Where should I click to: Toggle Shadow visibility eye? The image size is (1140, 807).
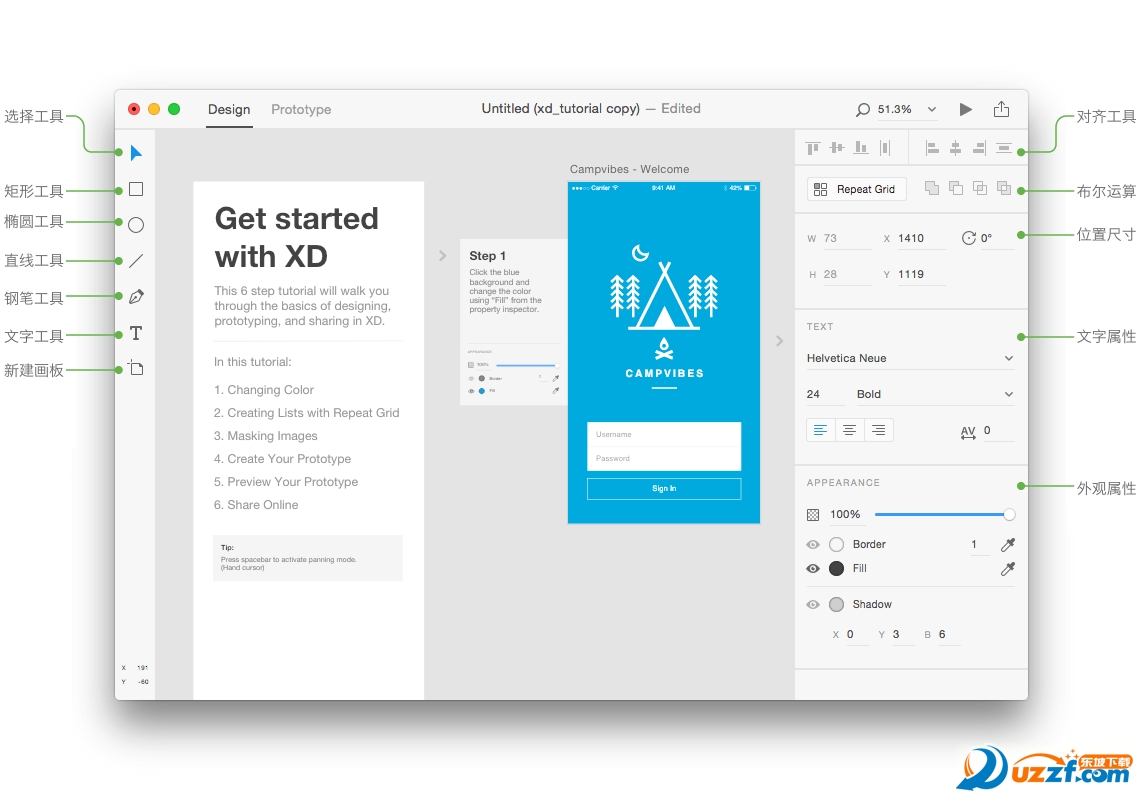tap(813, 604)
